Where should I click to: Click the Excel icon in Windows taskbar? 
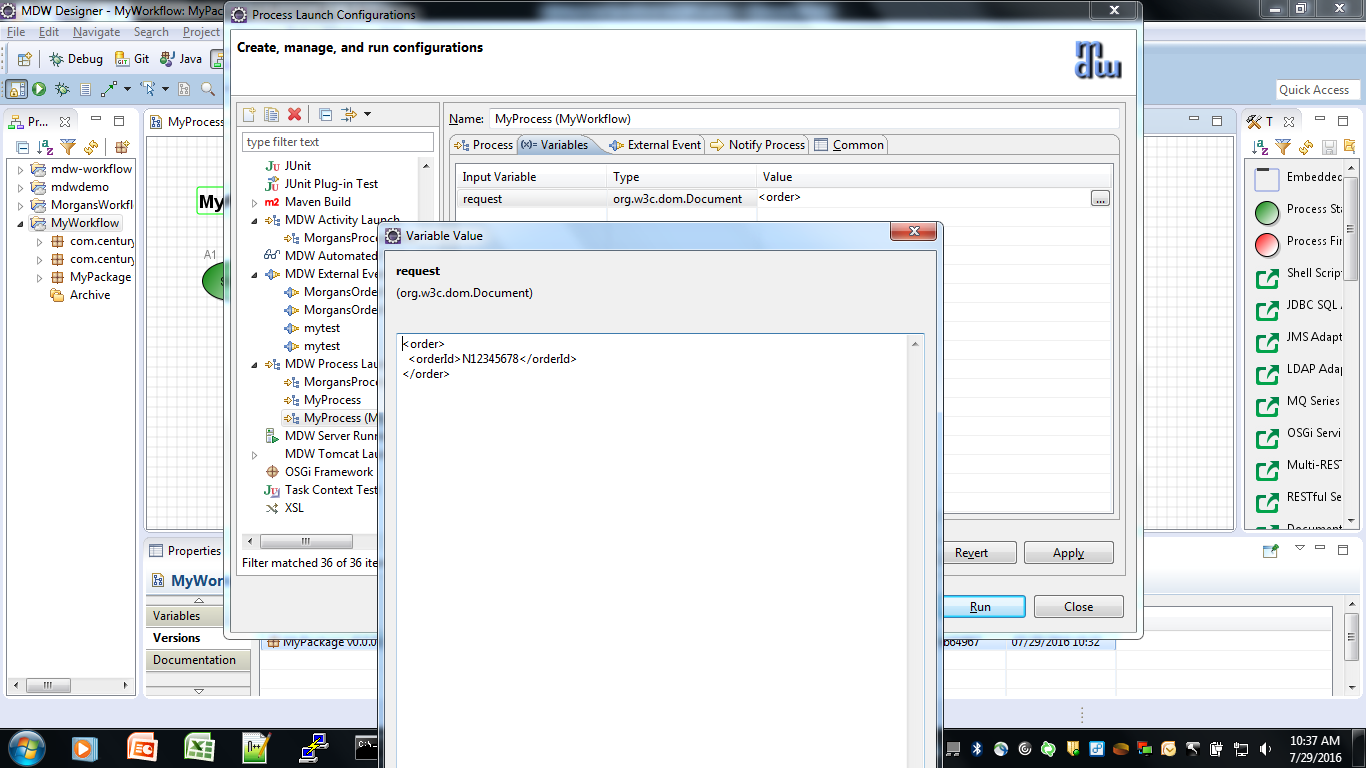(x=200, y=747)
